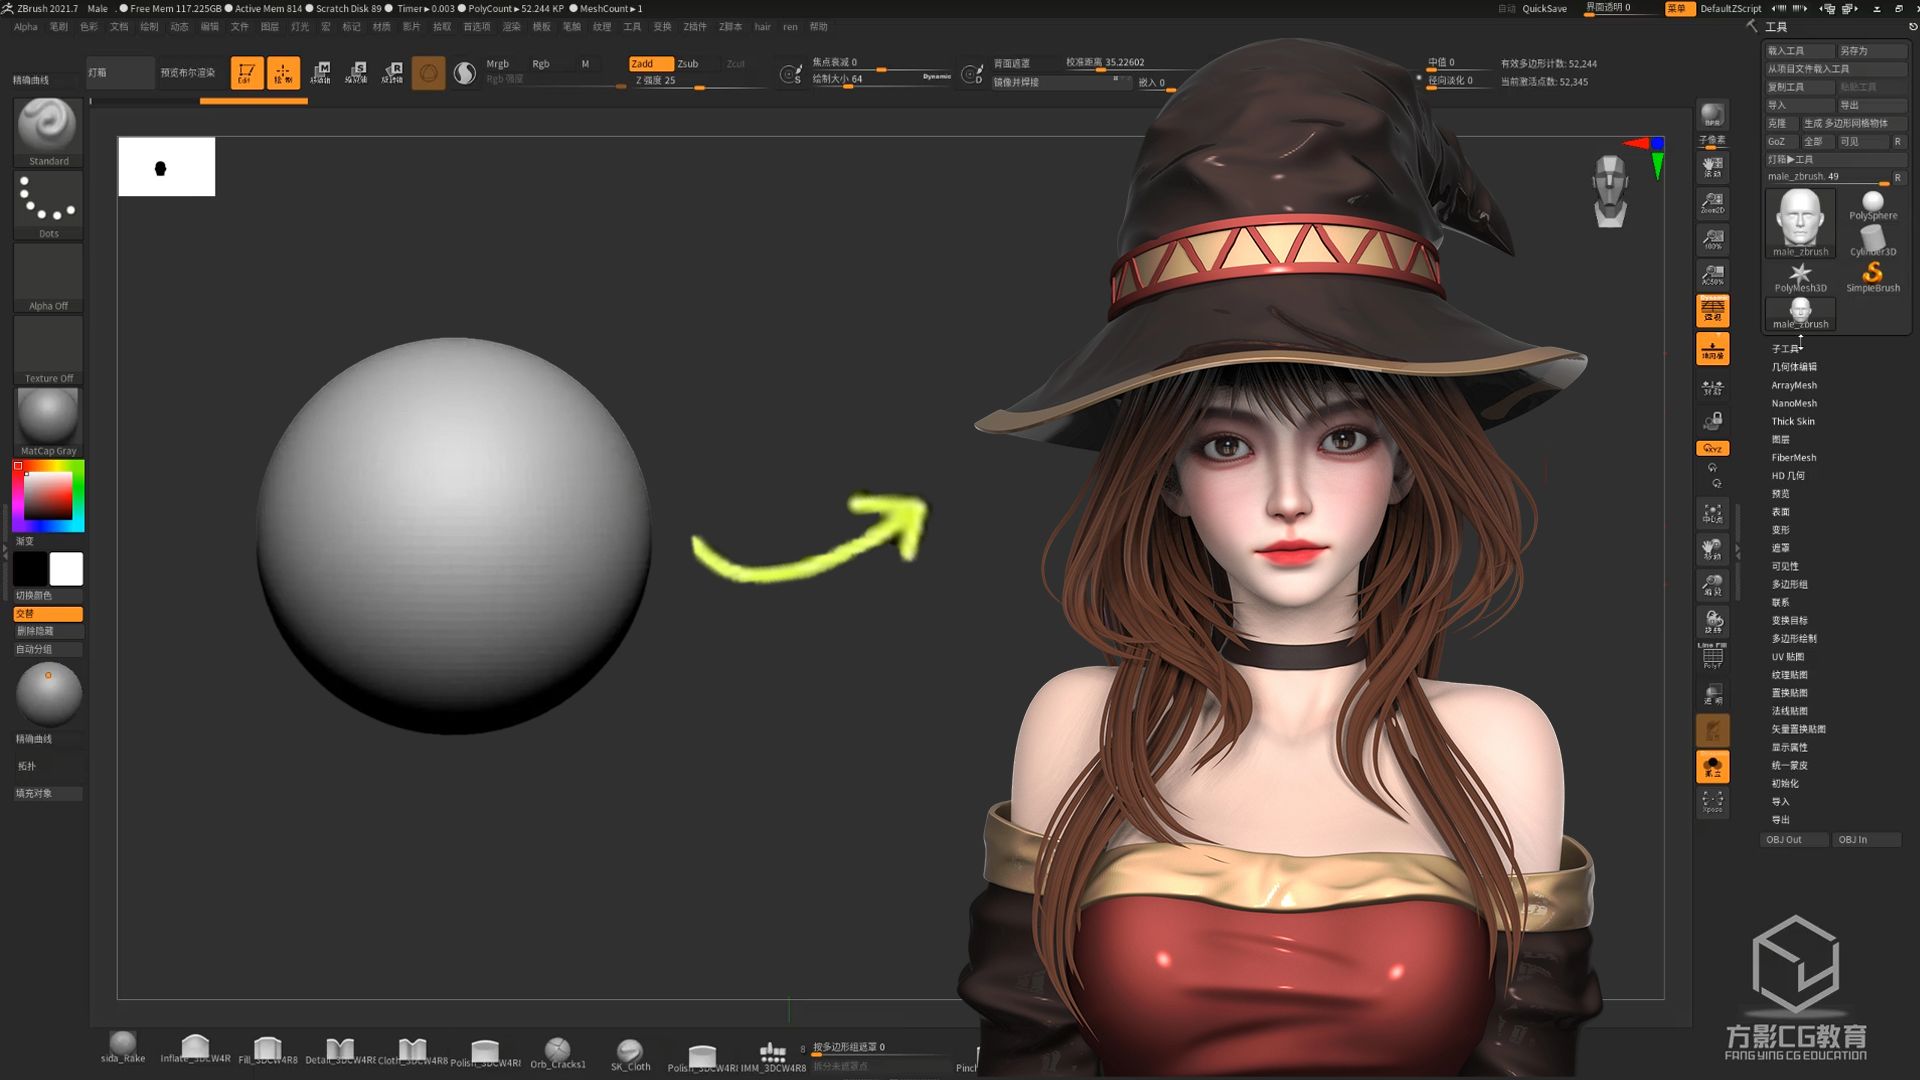Select the PolySphere tool thumbnail
The image size is (1920, 1080).
click(x=1872, y=207)
